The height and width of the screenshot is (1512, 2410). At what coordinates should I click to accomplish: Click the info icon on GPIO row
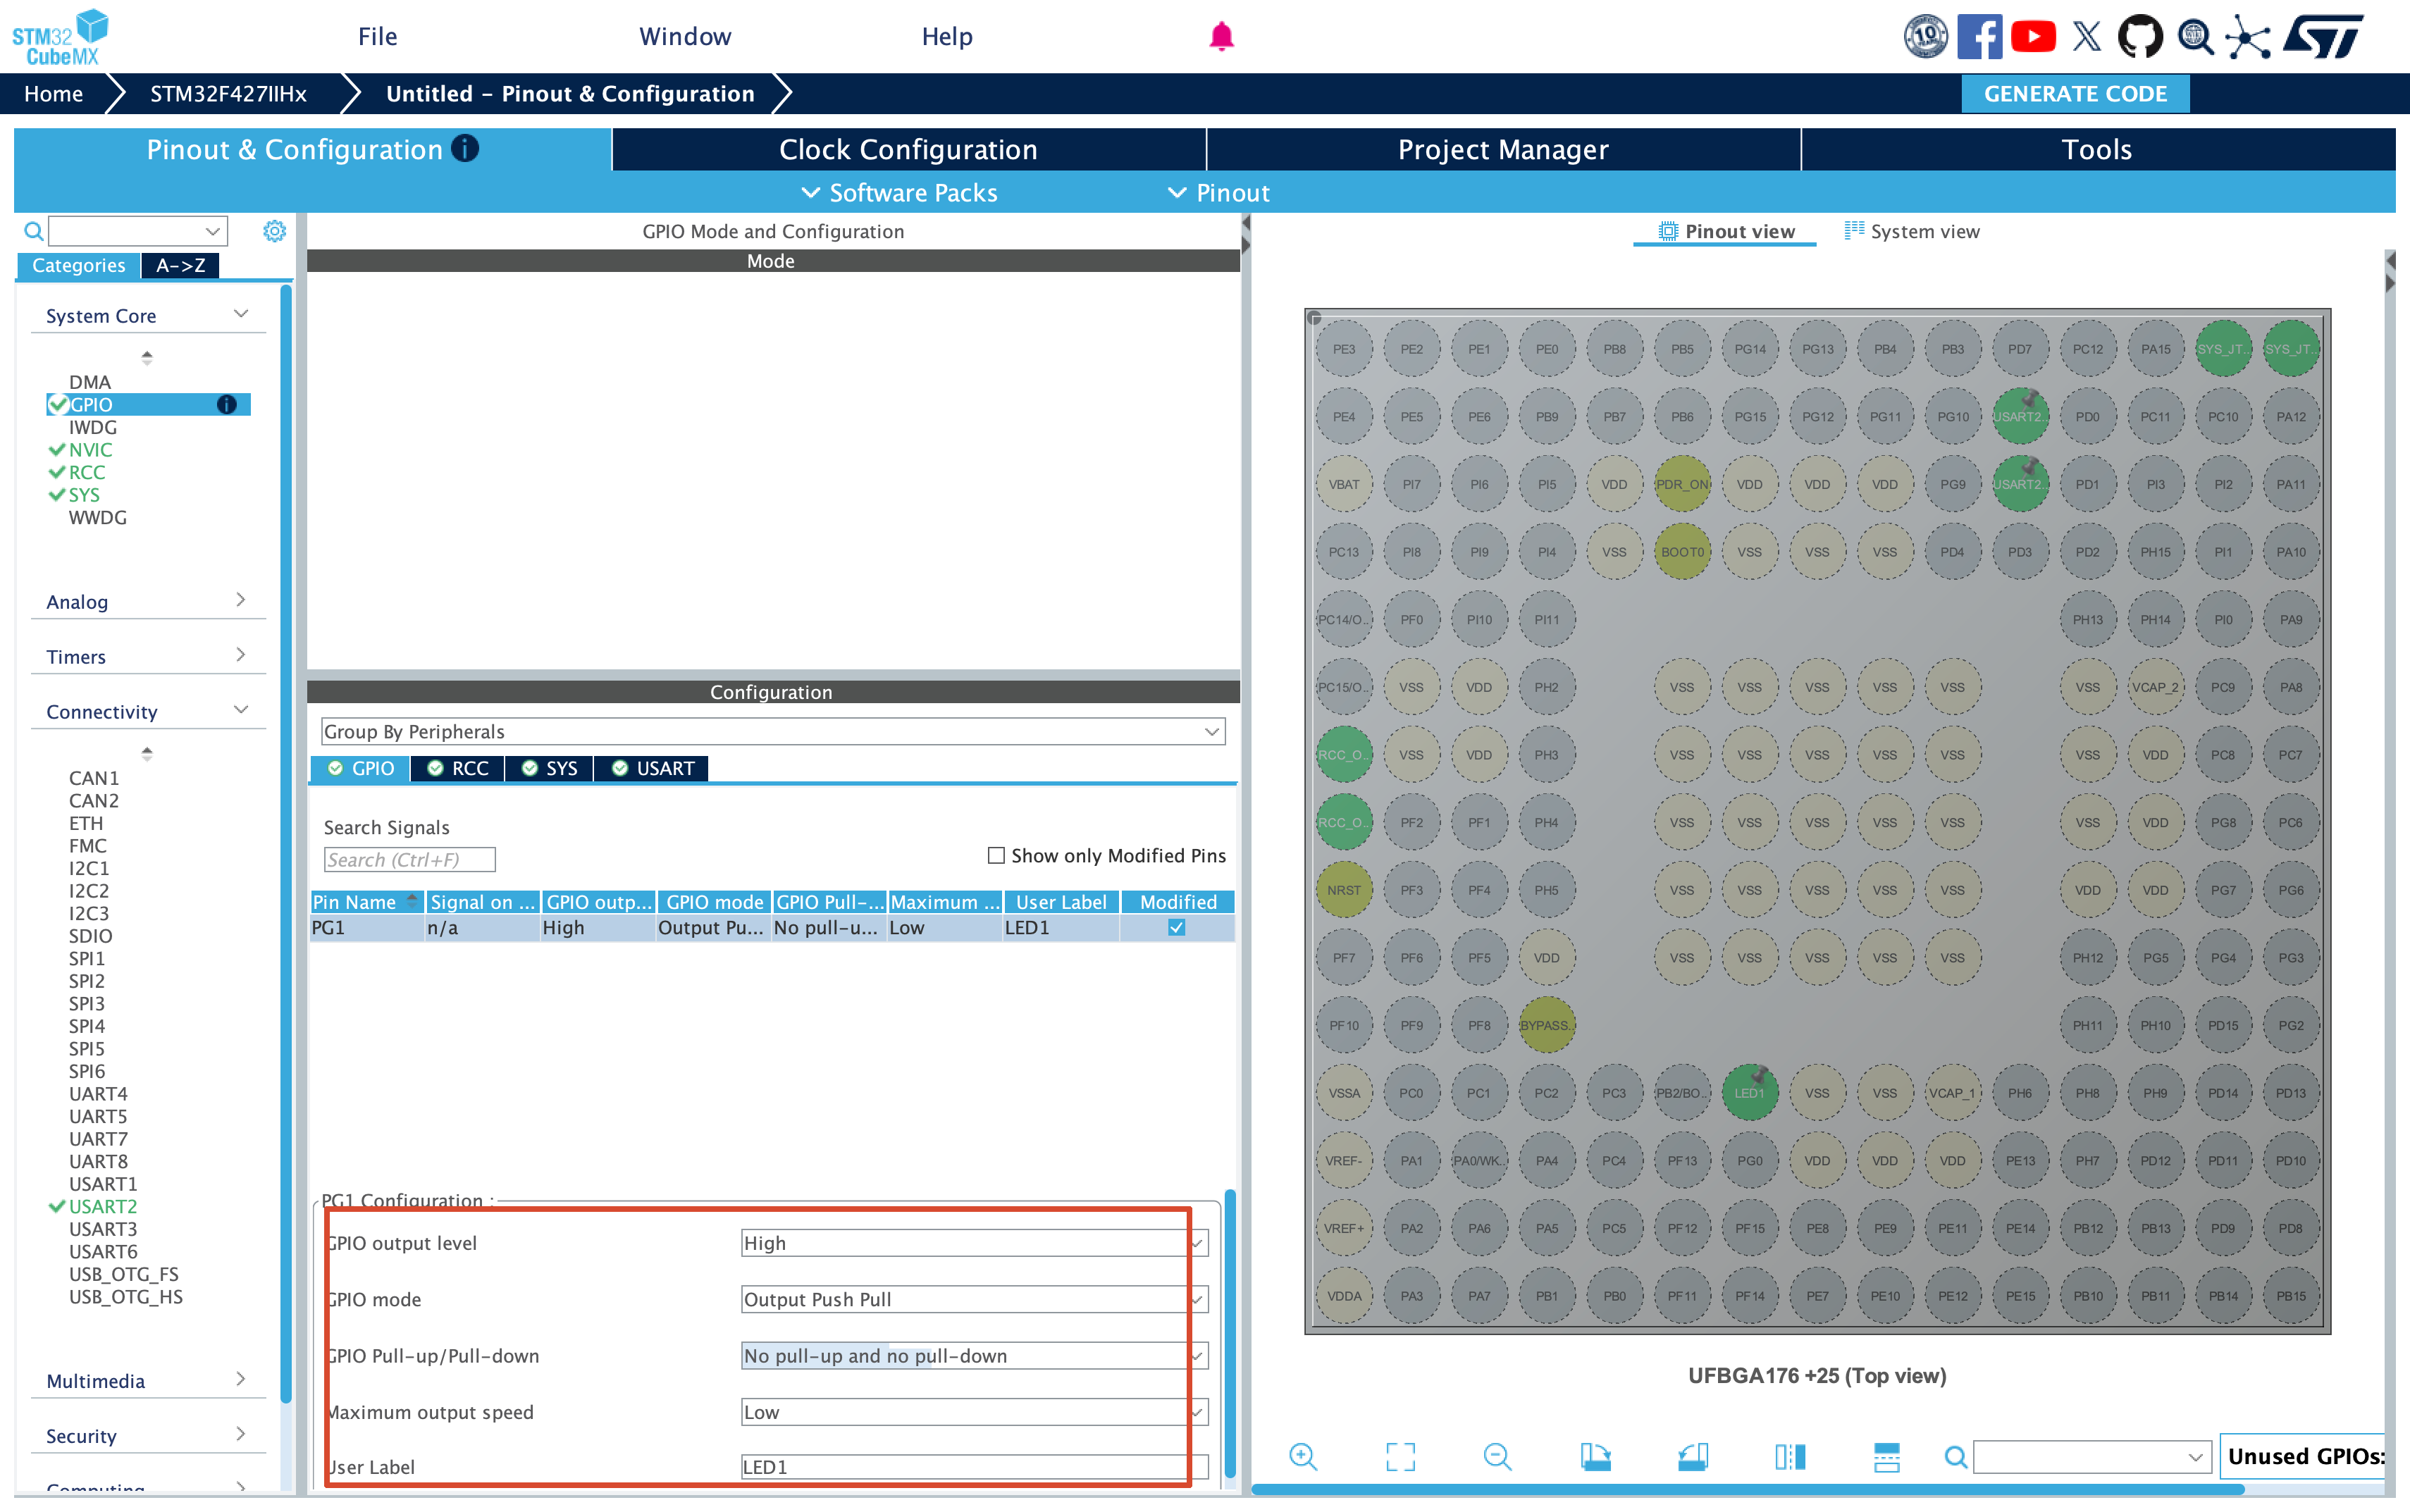(227, 404)
